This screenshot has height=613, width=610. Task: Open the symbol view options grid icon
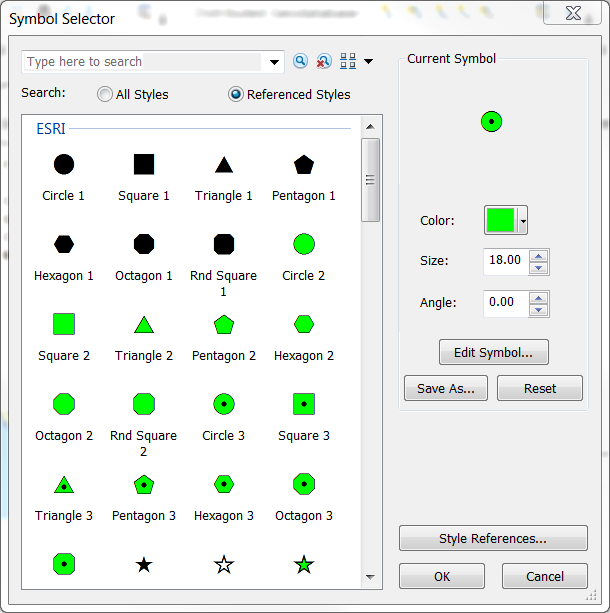(348, 61)
